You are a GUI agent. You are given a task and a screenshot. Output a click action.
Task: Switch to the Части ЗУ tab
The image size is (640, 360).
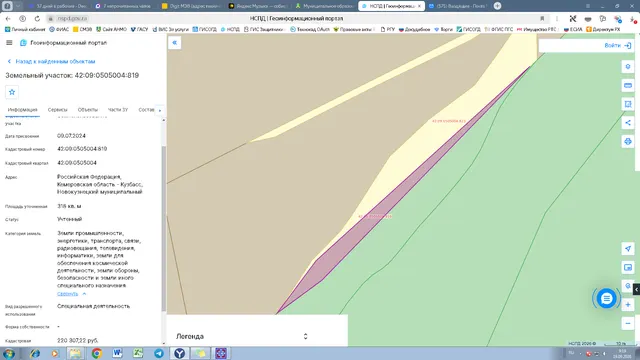coord(118,110)
